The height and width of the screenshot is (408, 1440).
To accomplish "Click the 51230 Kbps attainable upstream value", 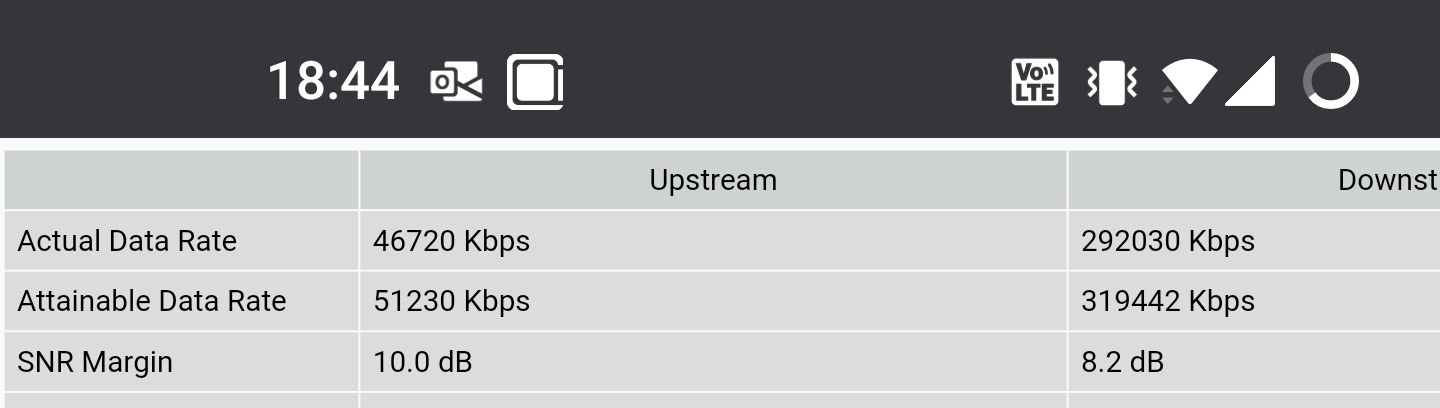I will click(451, 301).
